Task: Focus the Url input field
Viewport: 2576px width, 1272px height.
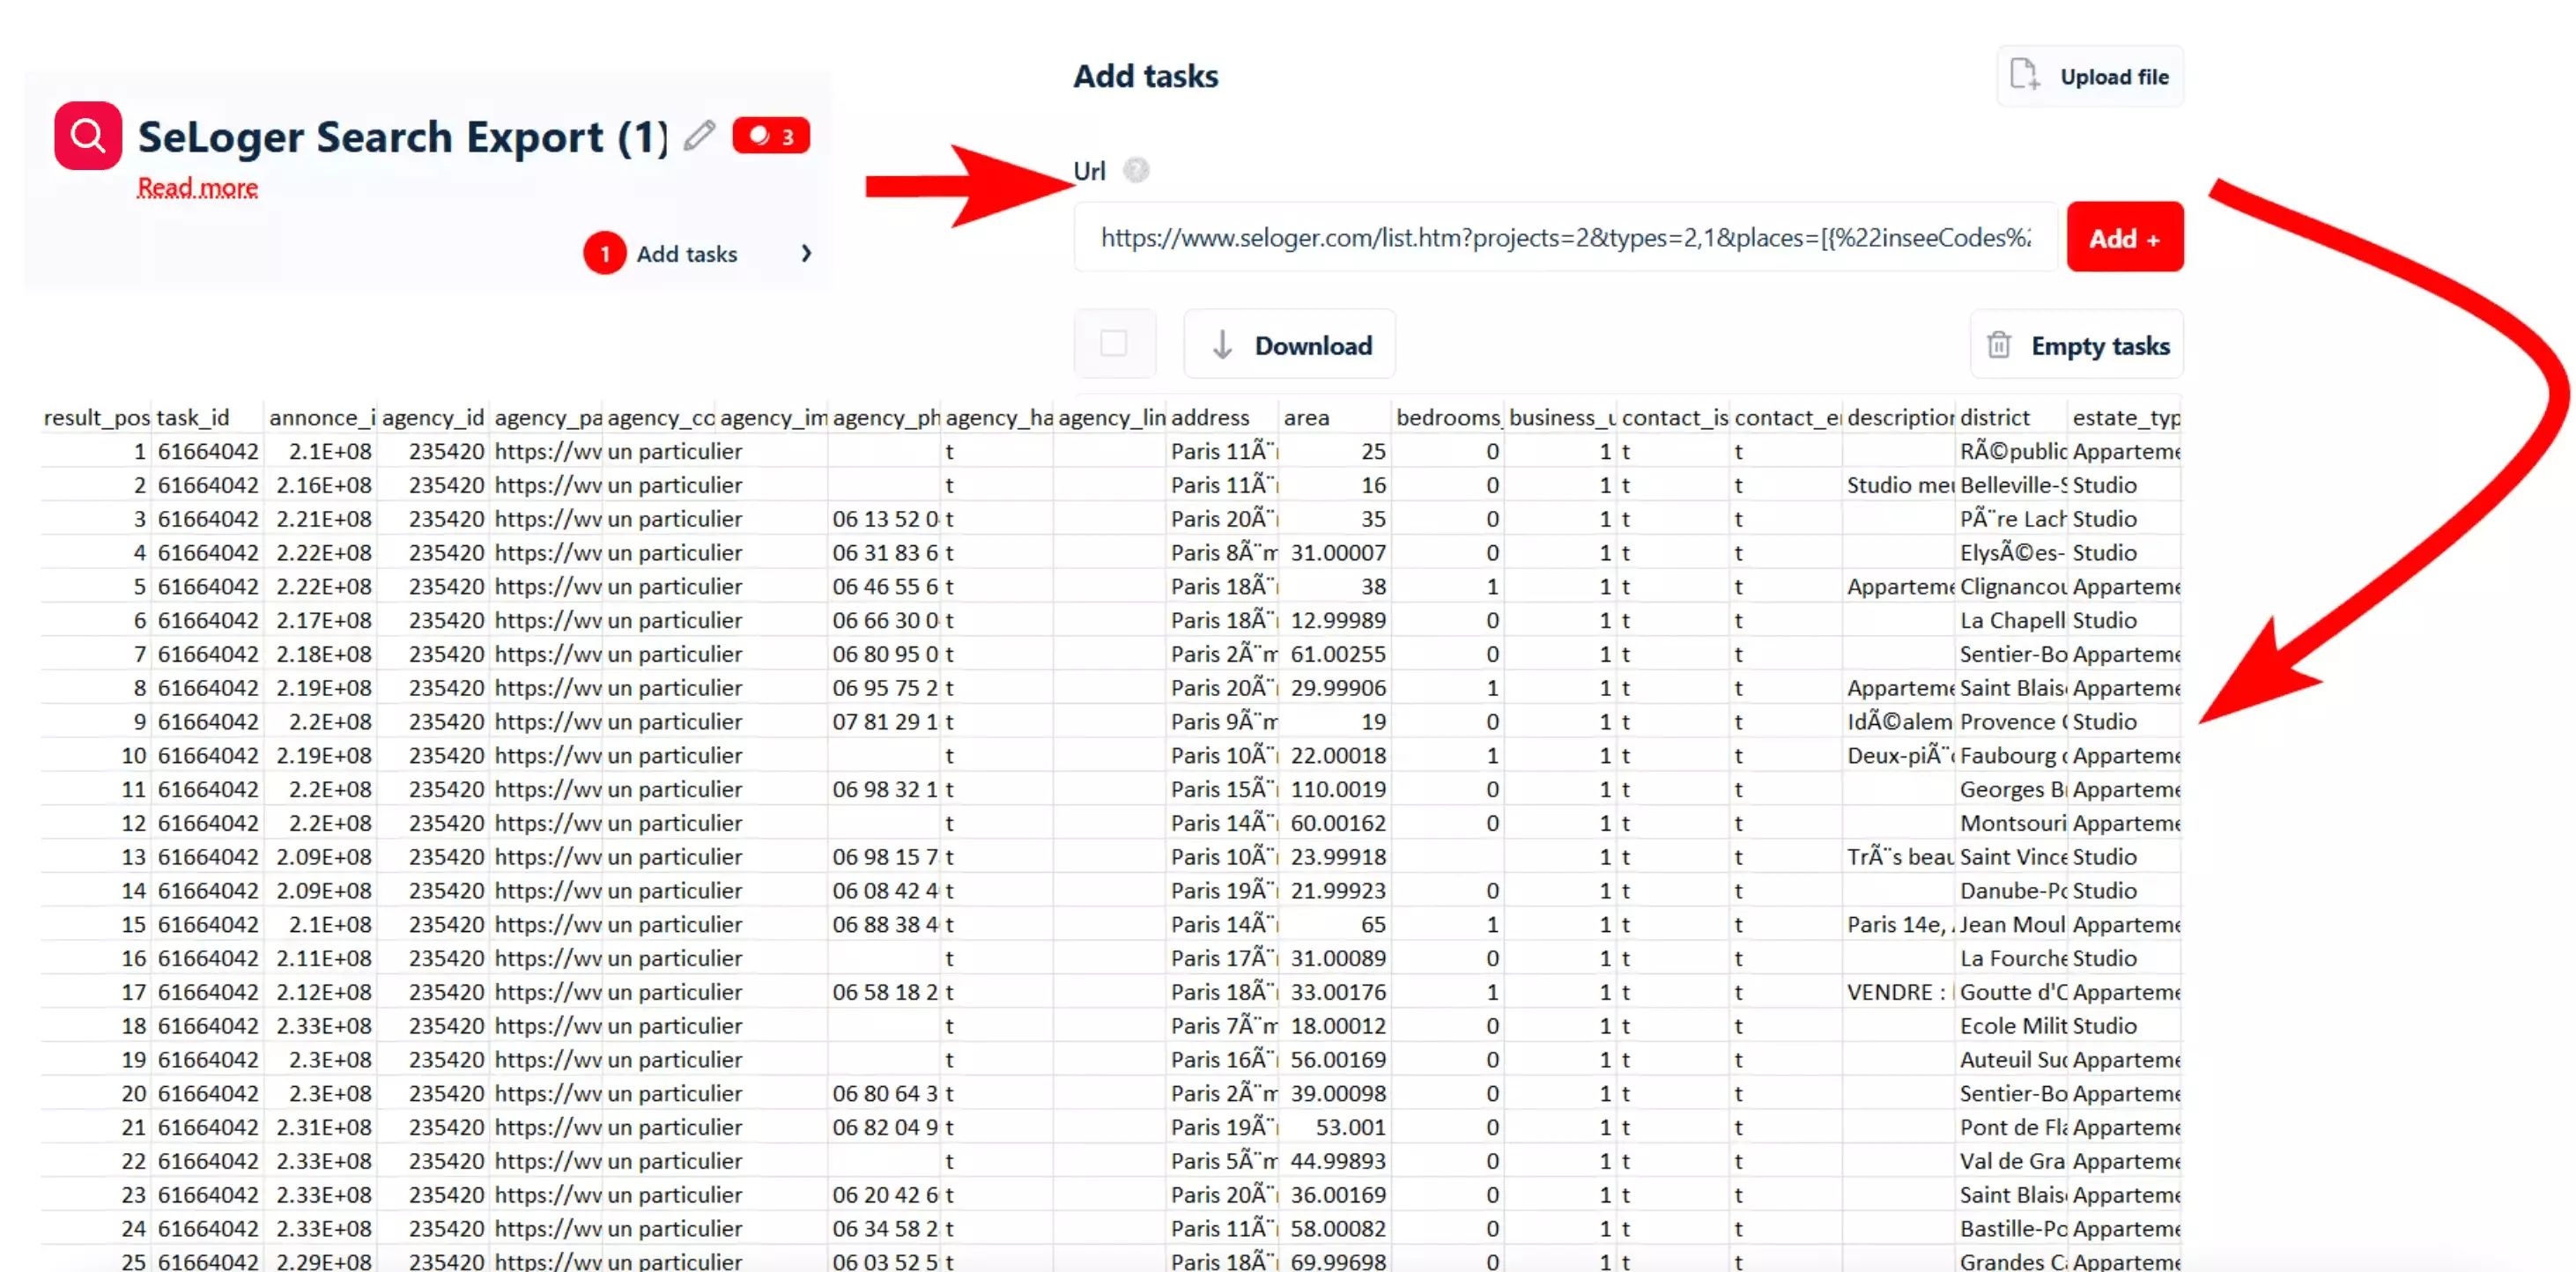Action: coord(1564,238)
